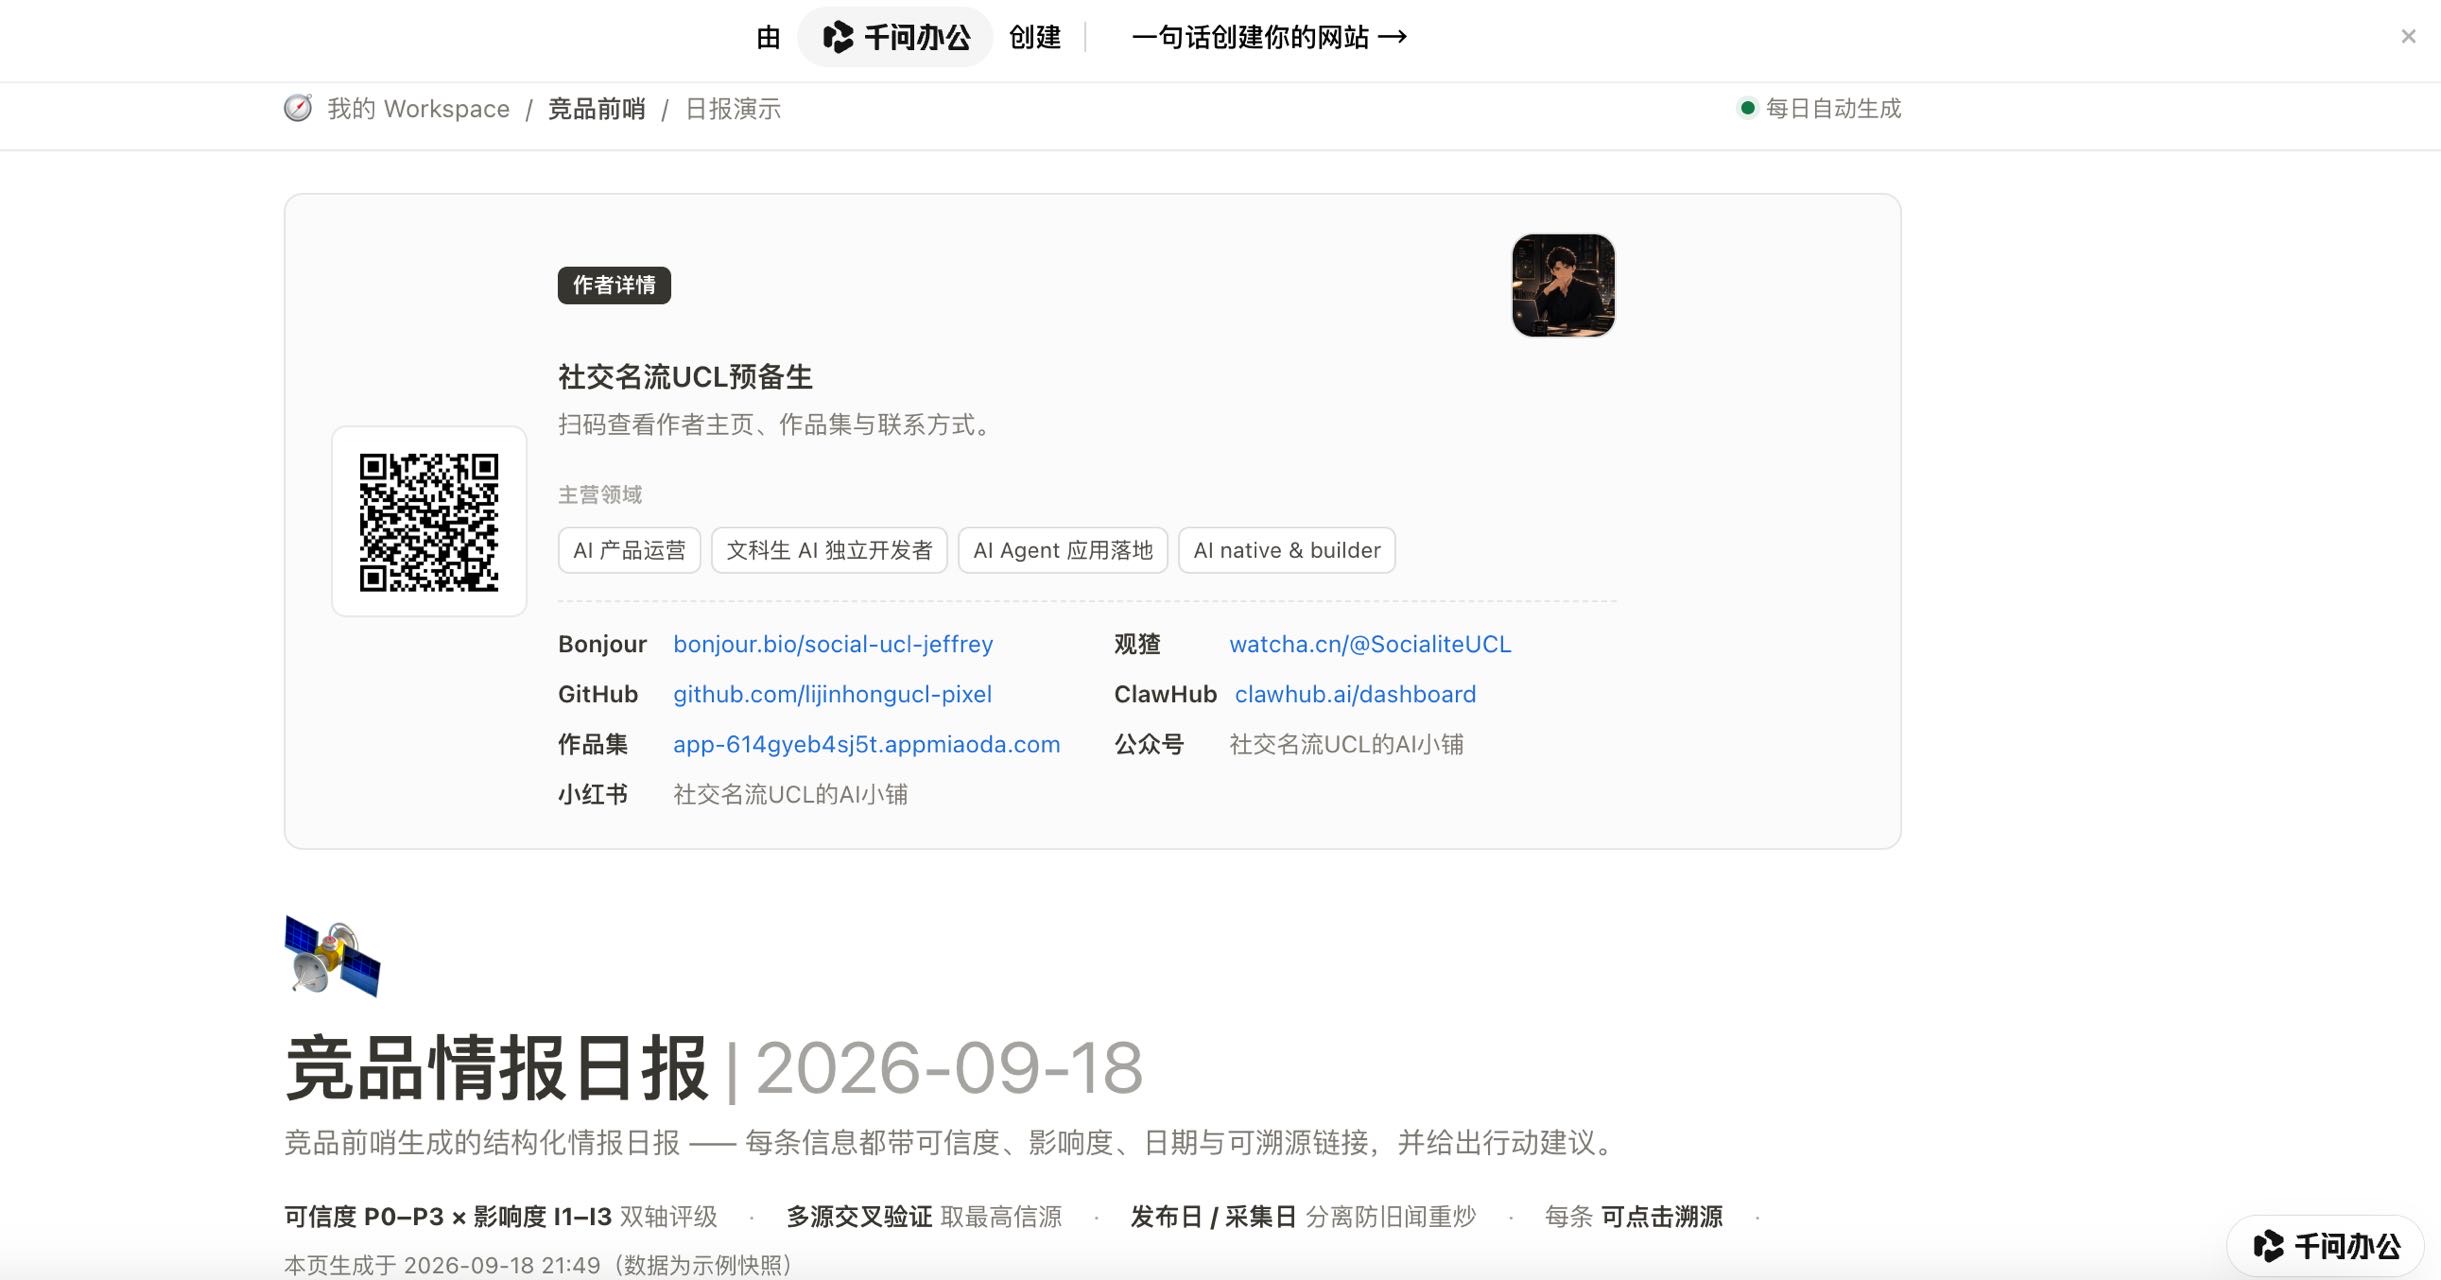
Task: Click 公众号 value 社交名流UCL的AI小铺
Action: pos(1346,744)
